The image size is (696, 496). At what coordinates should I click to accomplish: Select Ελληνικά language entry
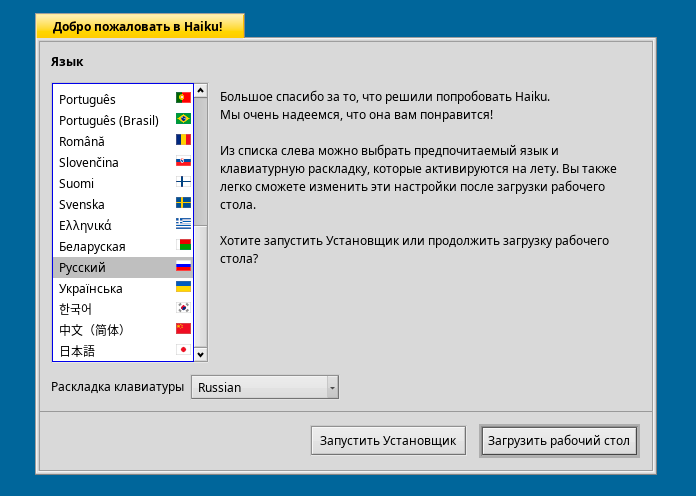123,225
